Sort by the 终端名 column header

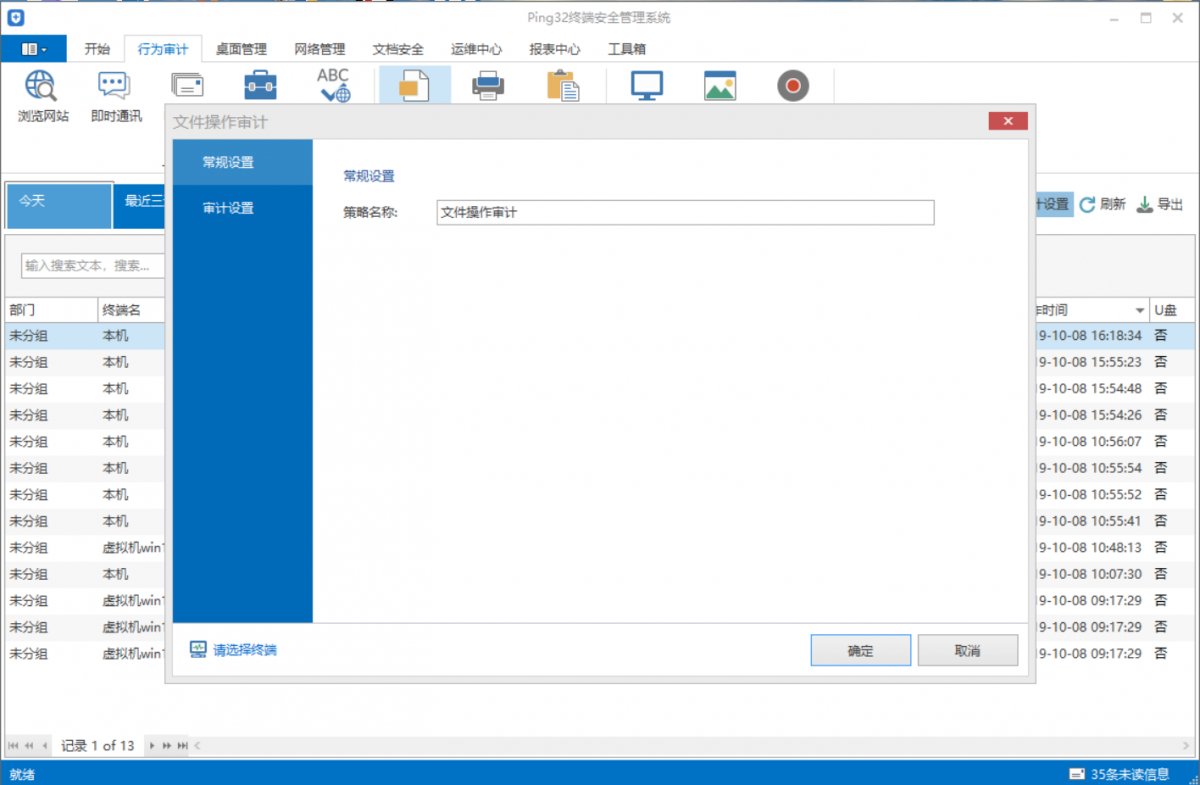131,310
